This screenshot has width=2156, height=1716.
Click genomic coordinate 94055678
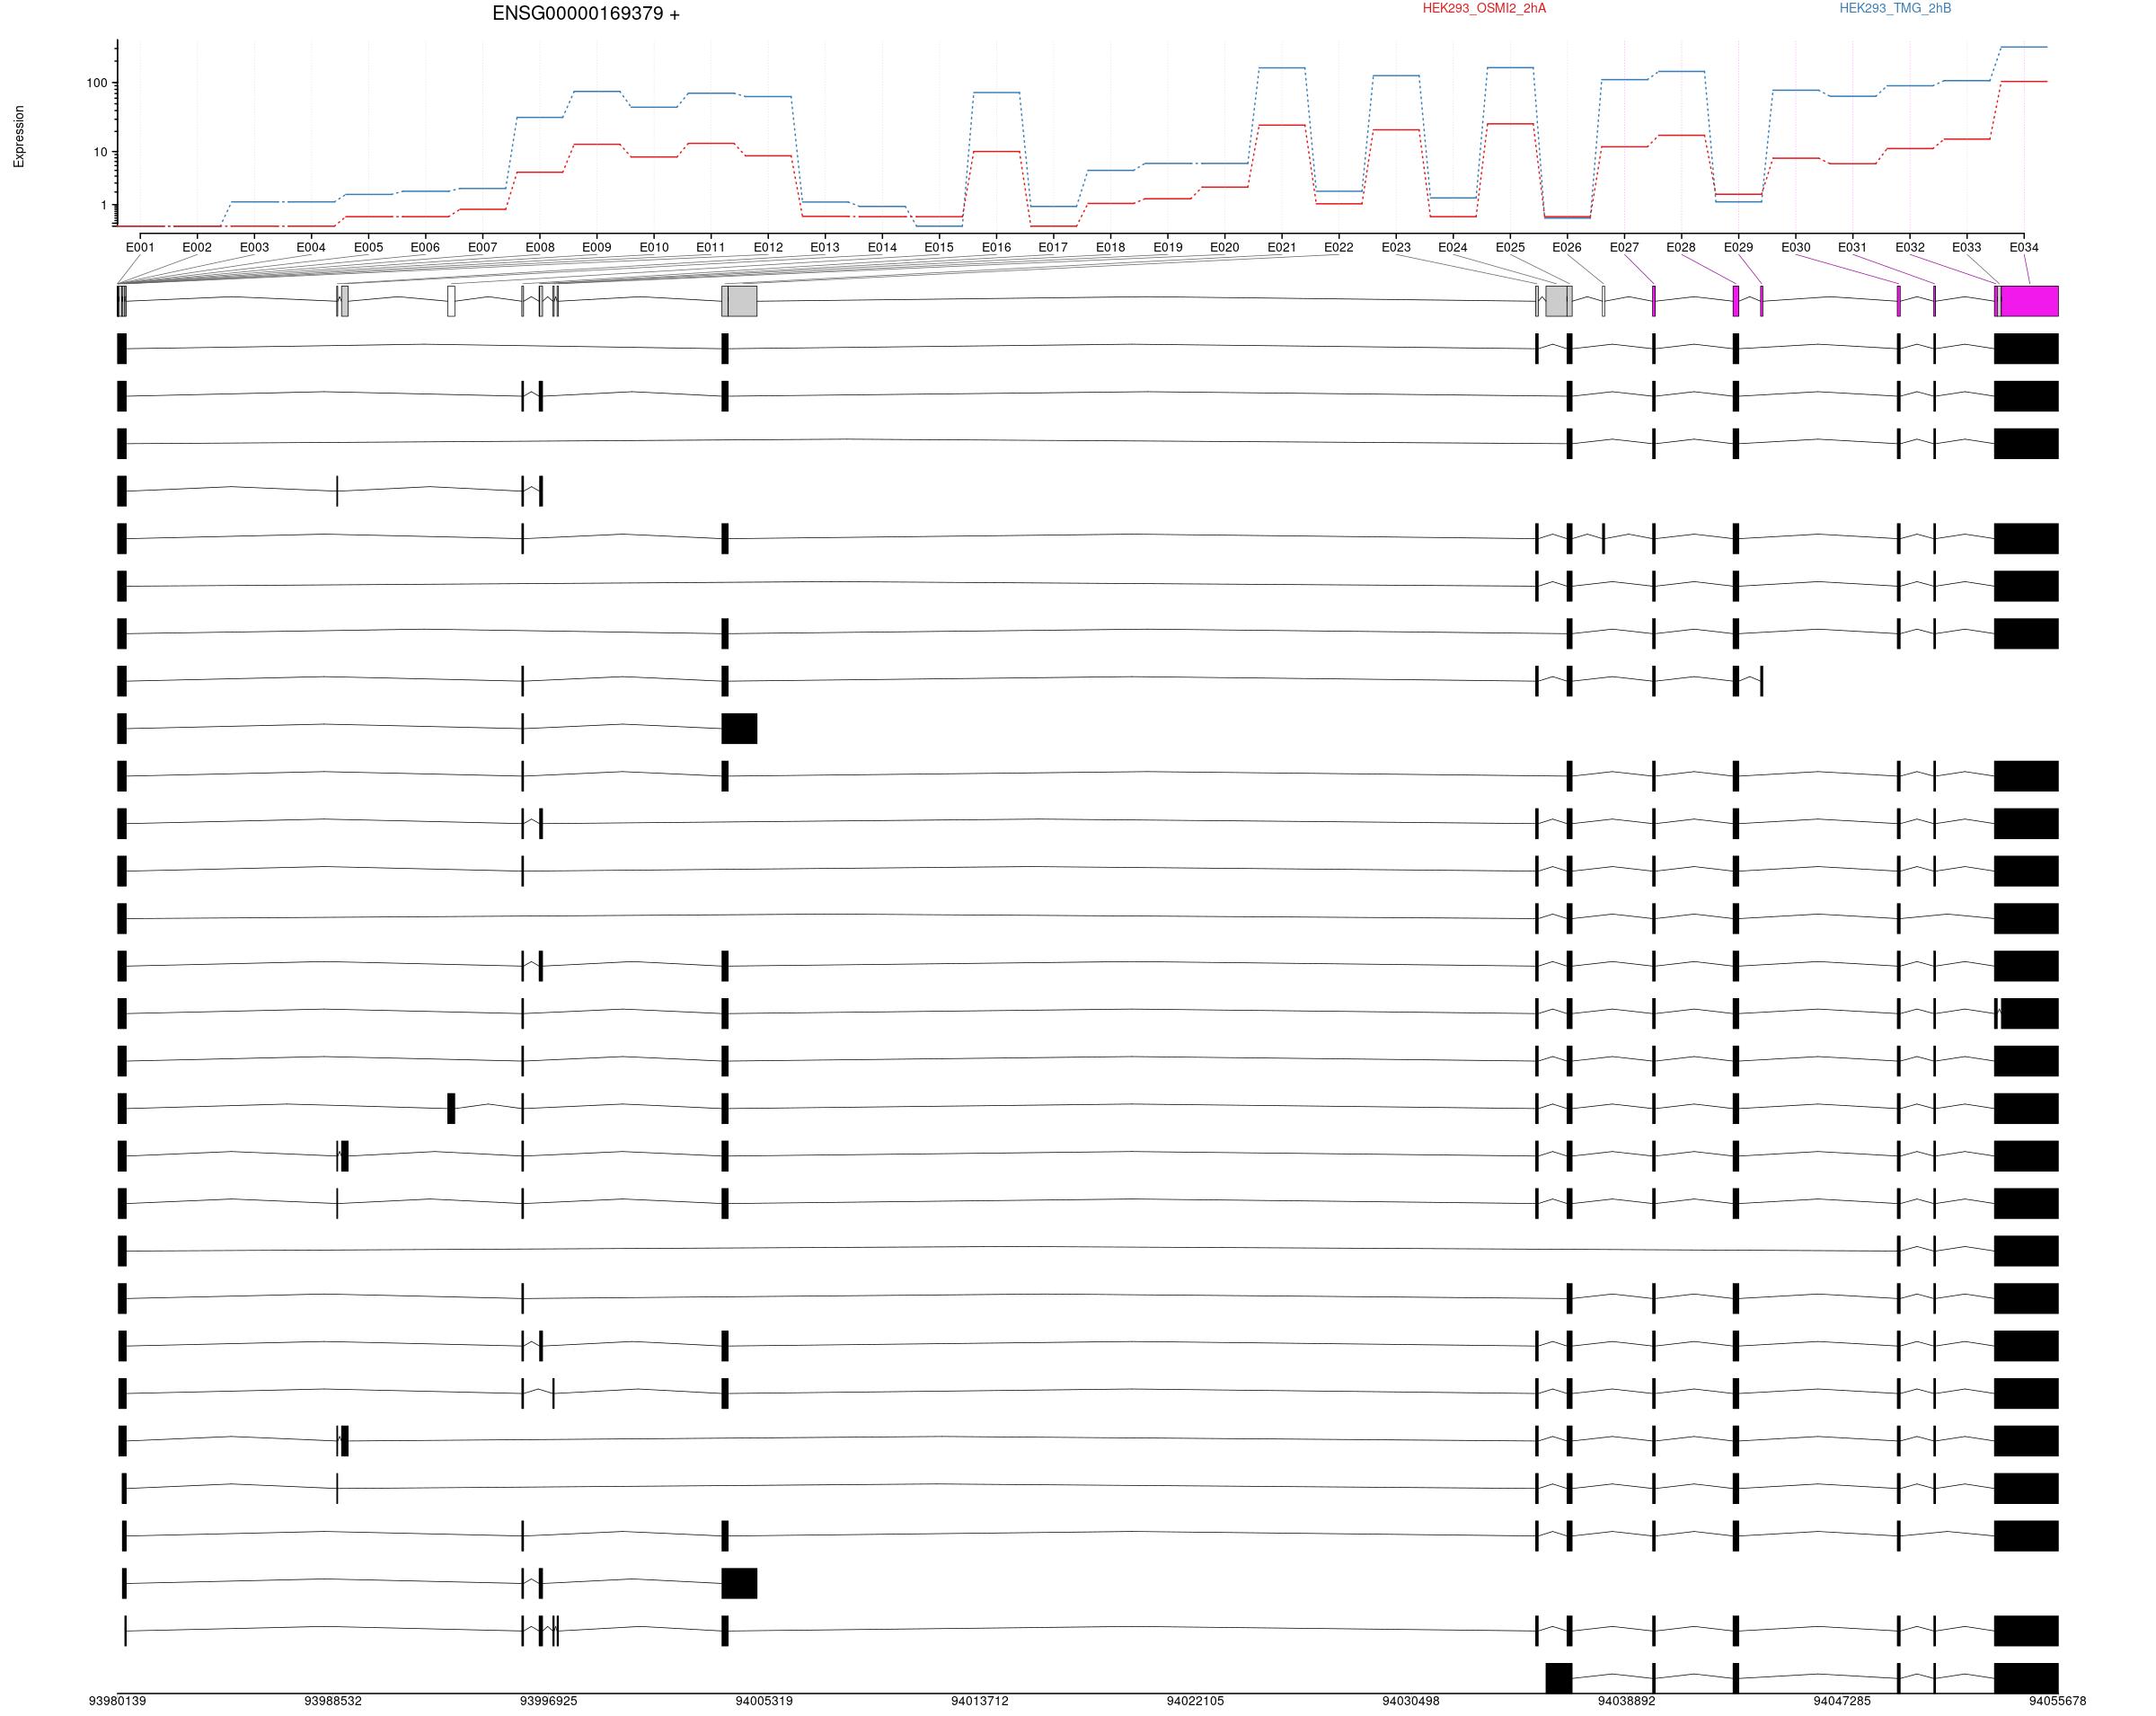(2058, 1700)
